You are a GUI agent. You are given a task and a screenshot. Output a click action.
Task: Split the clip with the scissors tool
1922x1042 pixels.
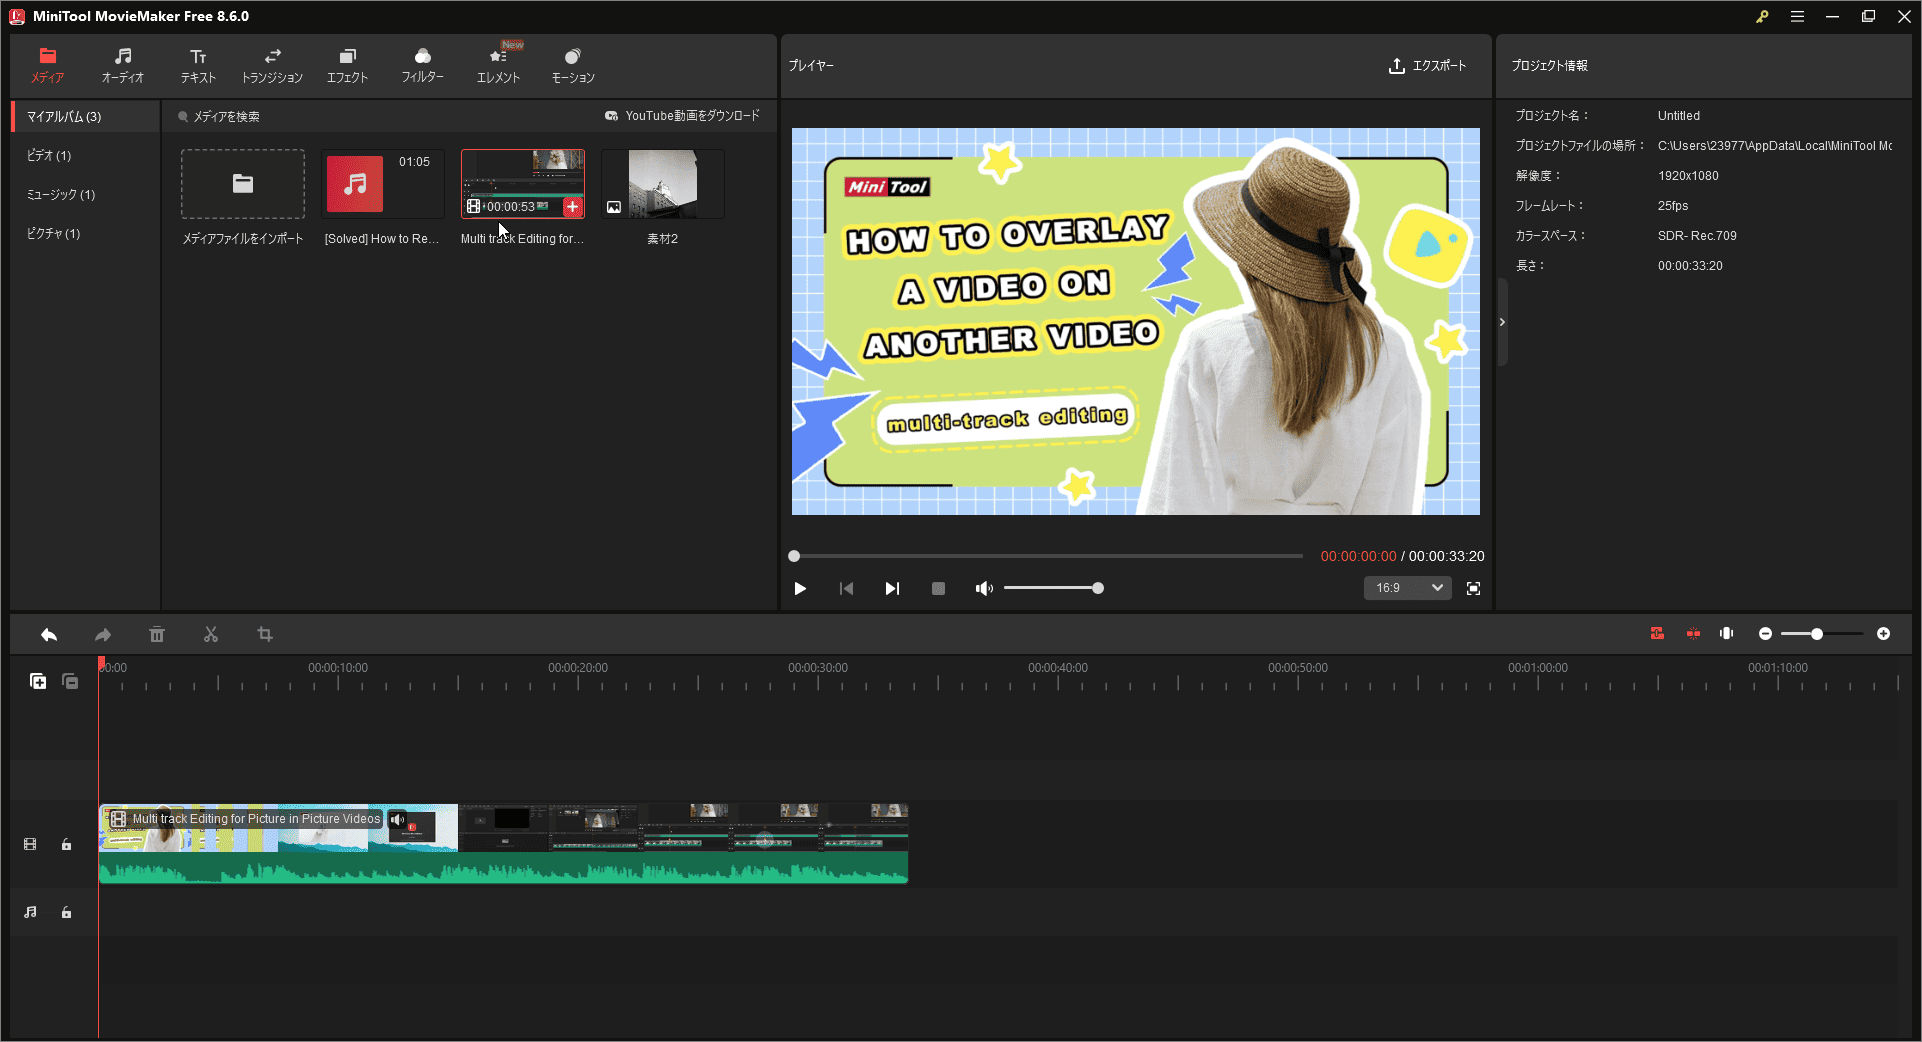(210, 634)
